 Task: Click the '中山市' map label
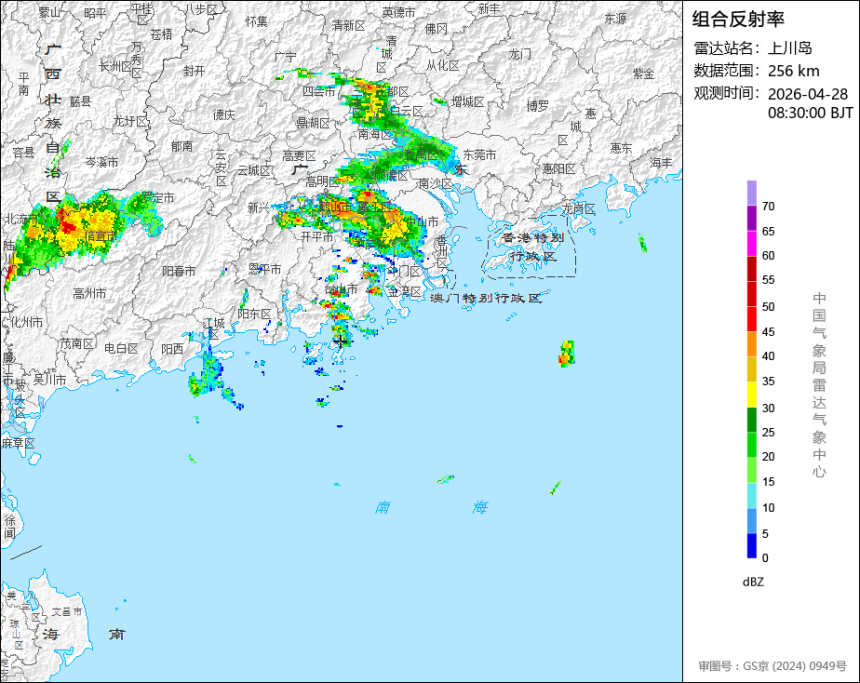pos(422,222)
